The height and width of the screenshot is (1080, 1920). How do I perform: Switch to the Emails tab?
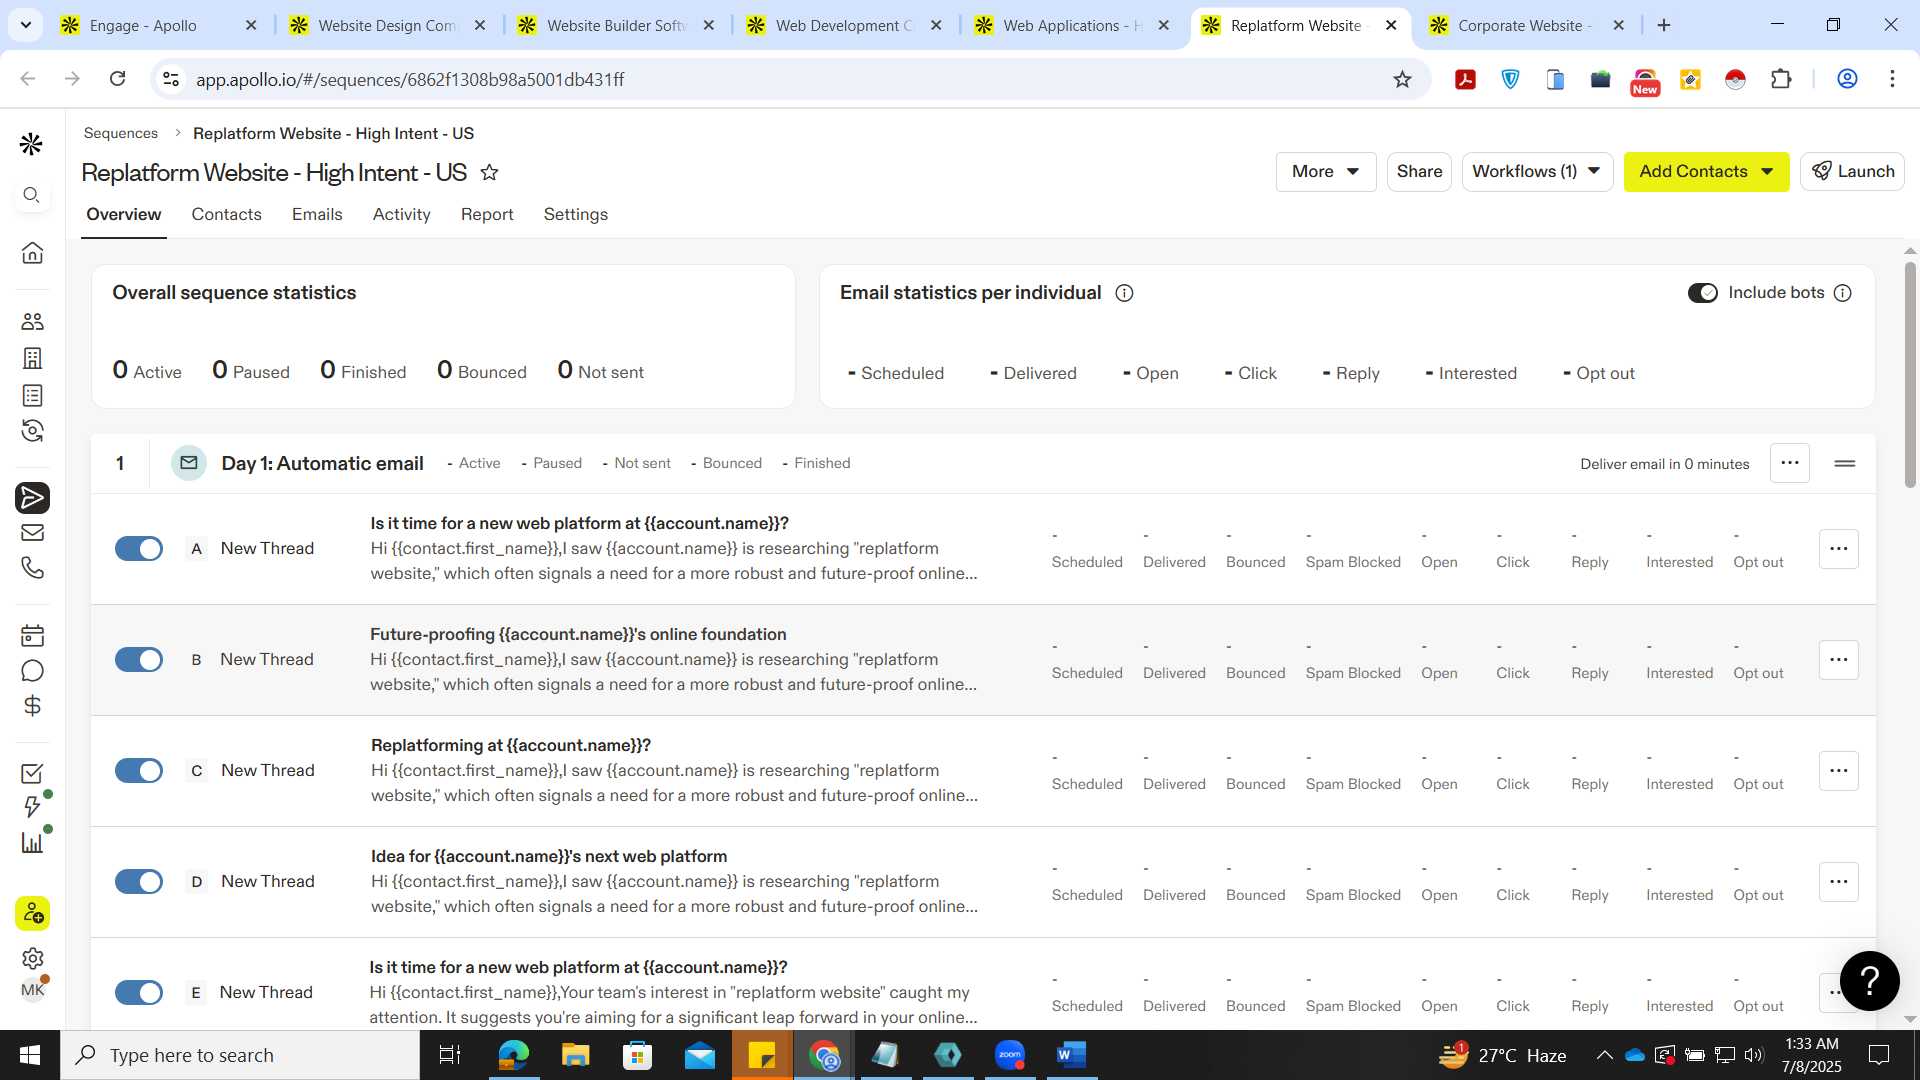click(x=317, y=214)
